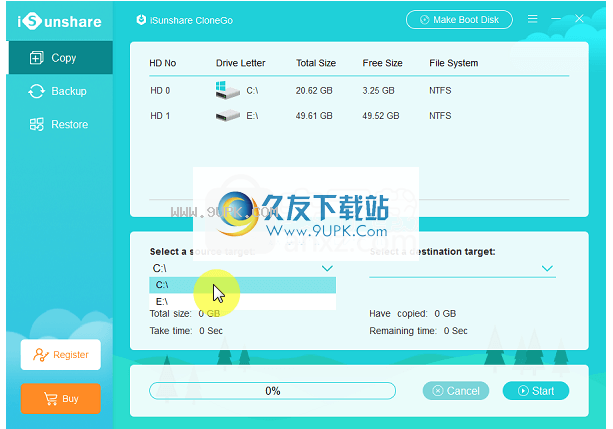Choose C:\ from the source dropdown list
This screenshot has width=613, height=429.
tap(242, 285)
